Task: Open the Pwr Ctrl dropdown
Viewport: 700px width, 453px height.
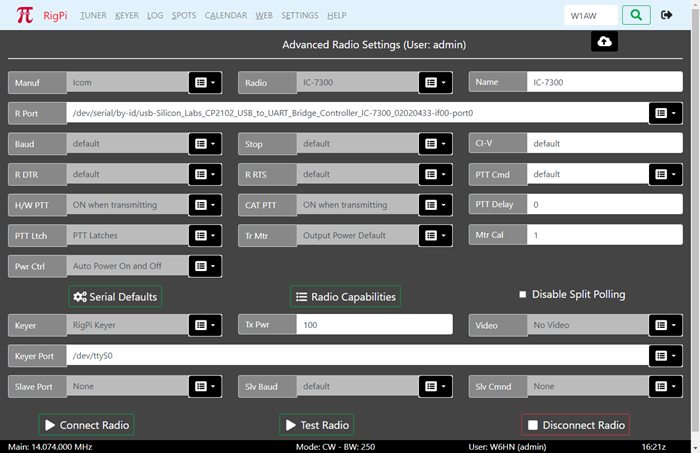Action: click(x=205, y=266)
